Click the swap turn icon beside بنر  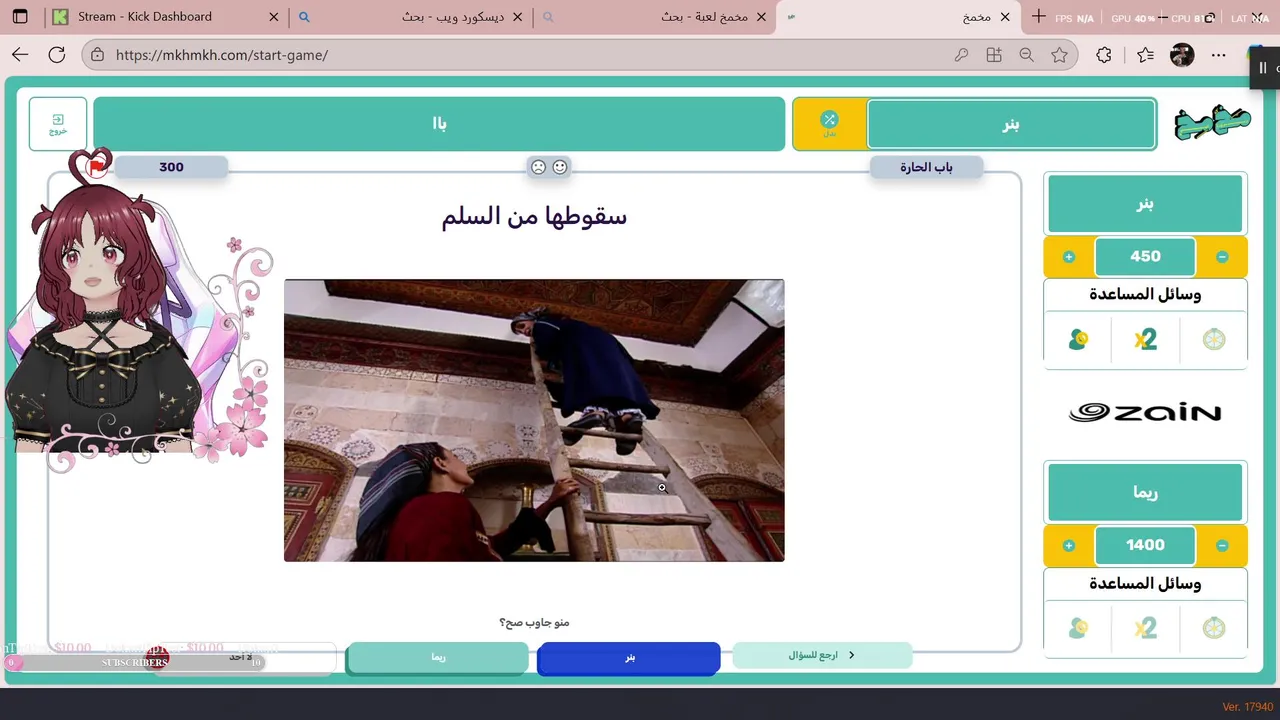point(829,124)
